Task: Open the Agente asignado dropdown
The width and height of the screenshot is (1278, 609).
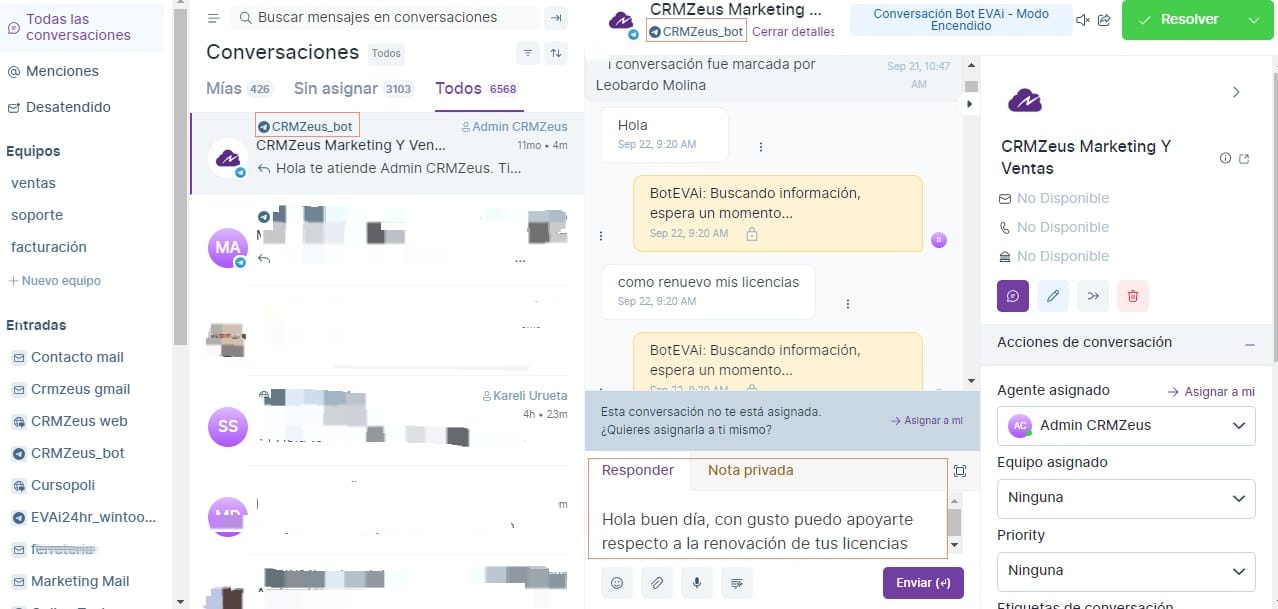Action: [1125, 425]
